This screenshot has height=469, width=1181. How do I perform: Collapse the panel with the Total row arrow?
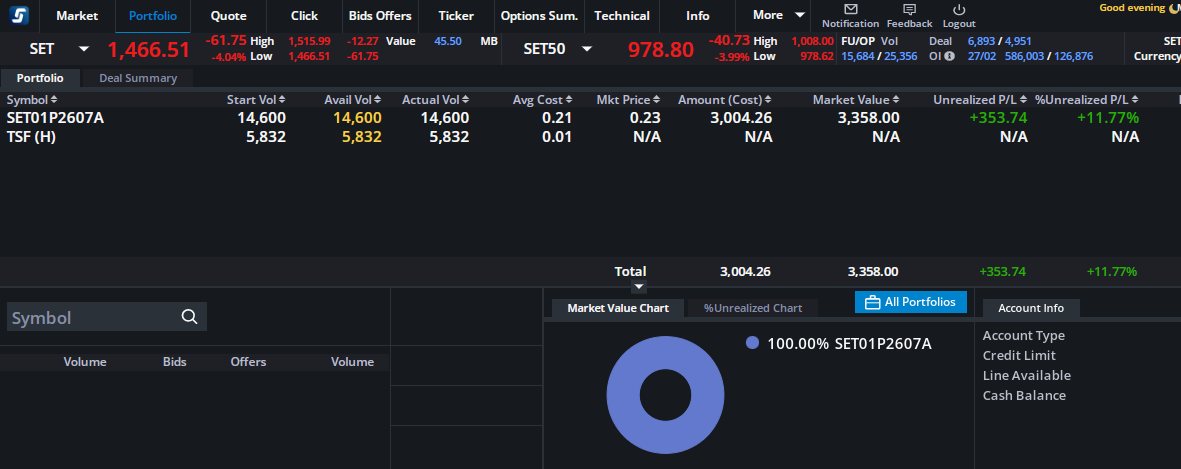click(639, 287)
